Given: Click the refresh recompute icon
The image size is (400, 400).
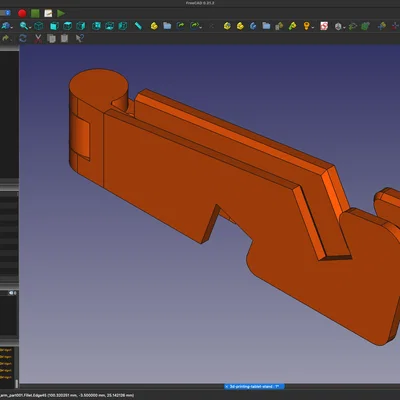Looking at the screenshot, I should pyautogui.click(x=23, y=38).
